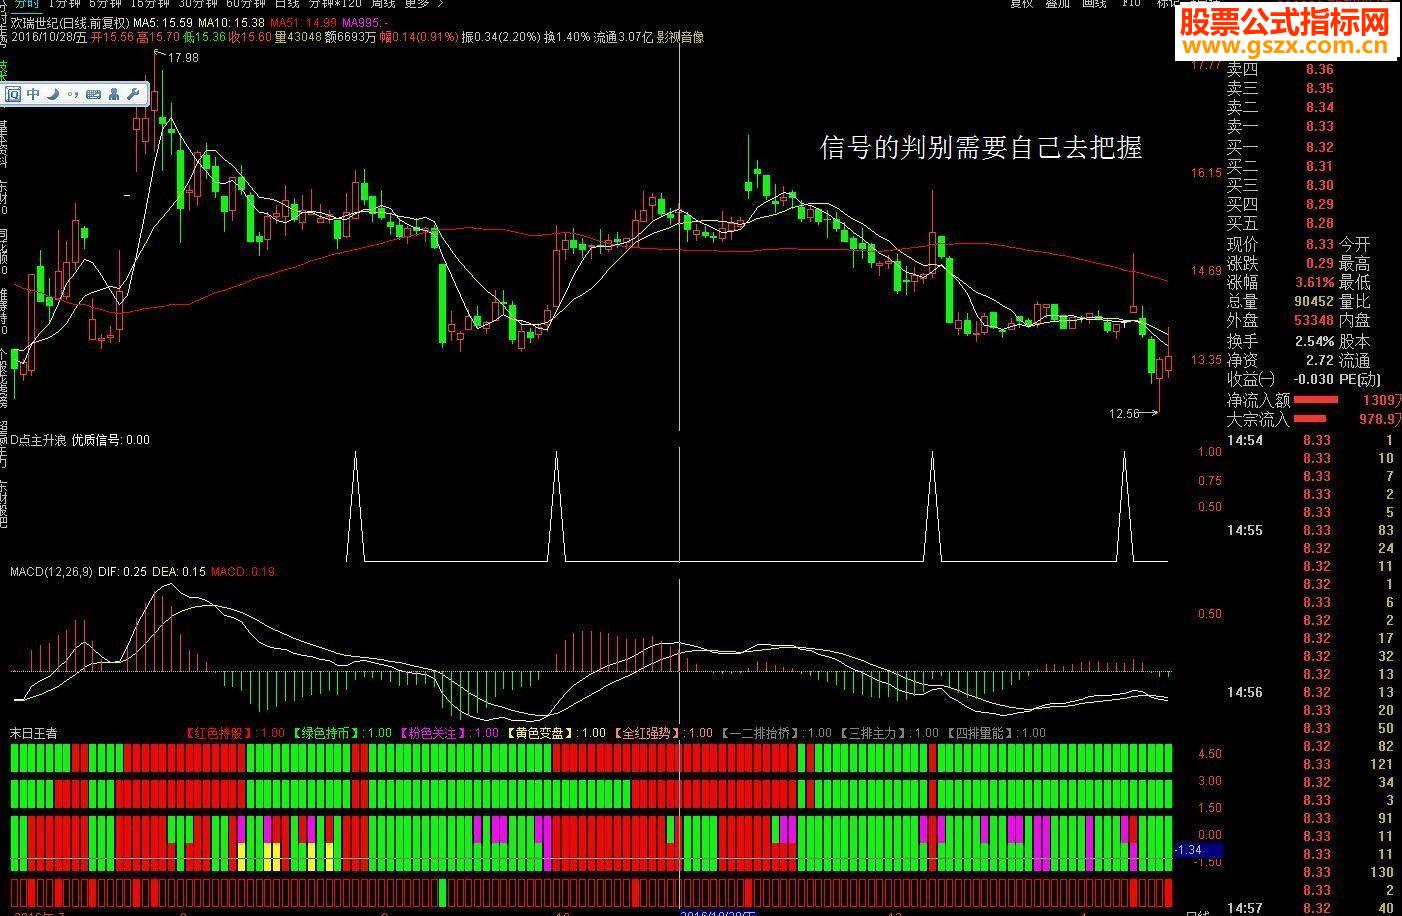Viewport: 1402px width, 916px height.
Task: Click 买五 order row price 8.28
Action: 1319,223
